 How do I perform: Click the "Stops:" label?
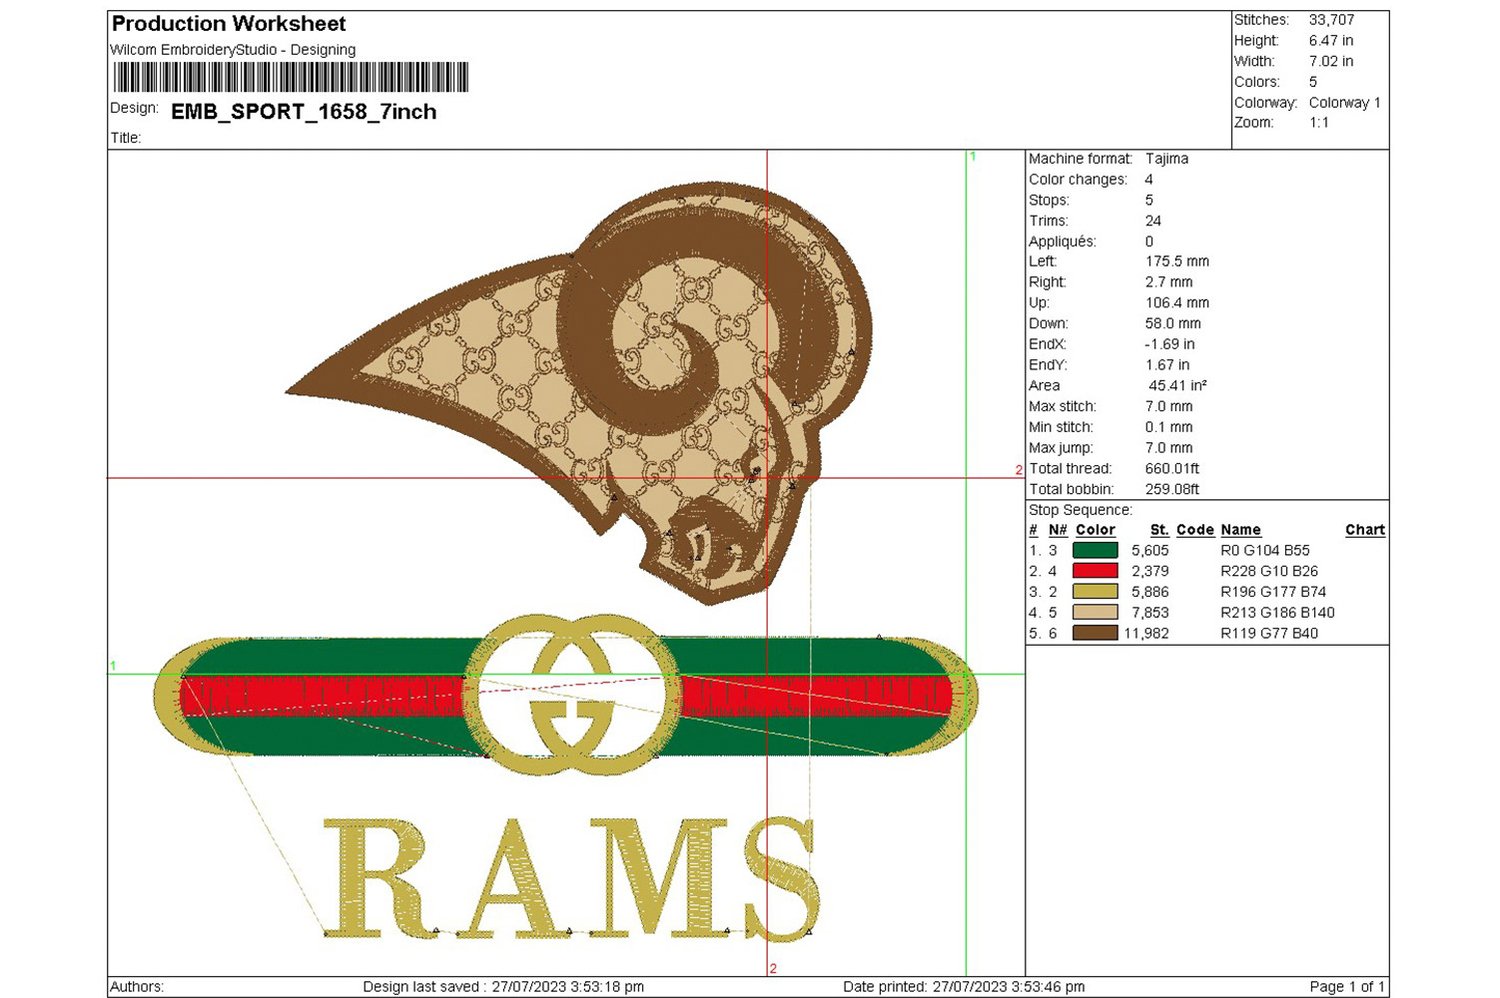[1049, 200]
